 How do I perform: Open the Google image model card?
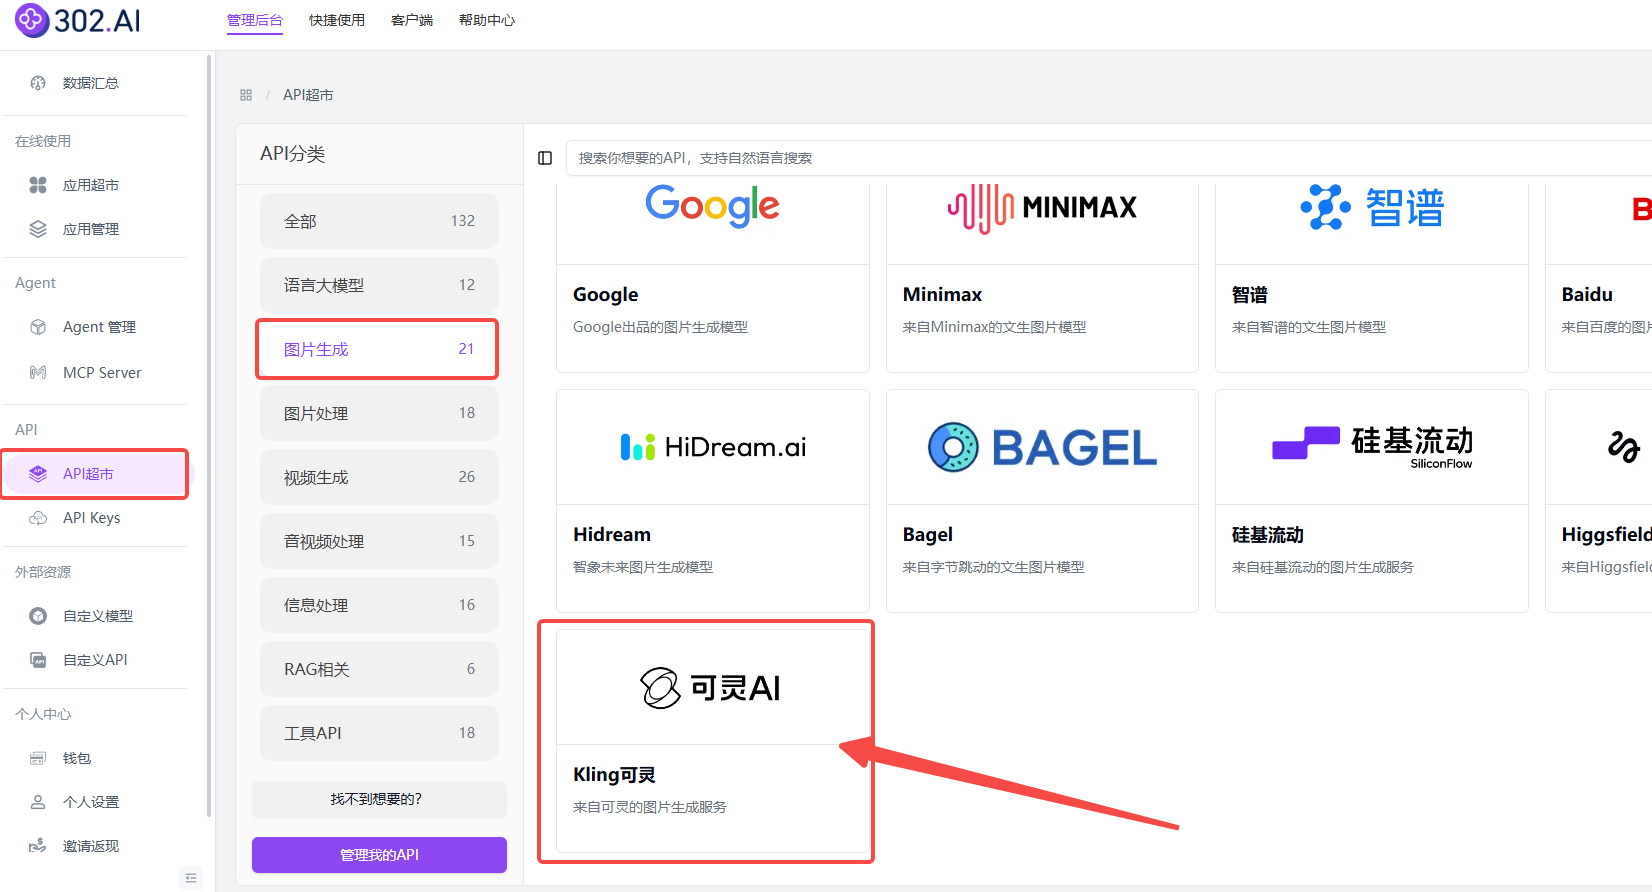(x=713, y=278)
